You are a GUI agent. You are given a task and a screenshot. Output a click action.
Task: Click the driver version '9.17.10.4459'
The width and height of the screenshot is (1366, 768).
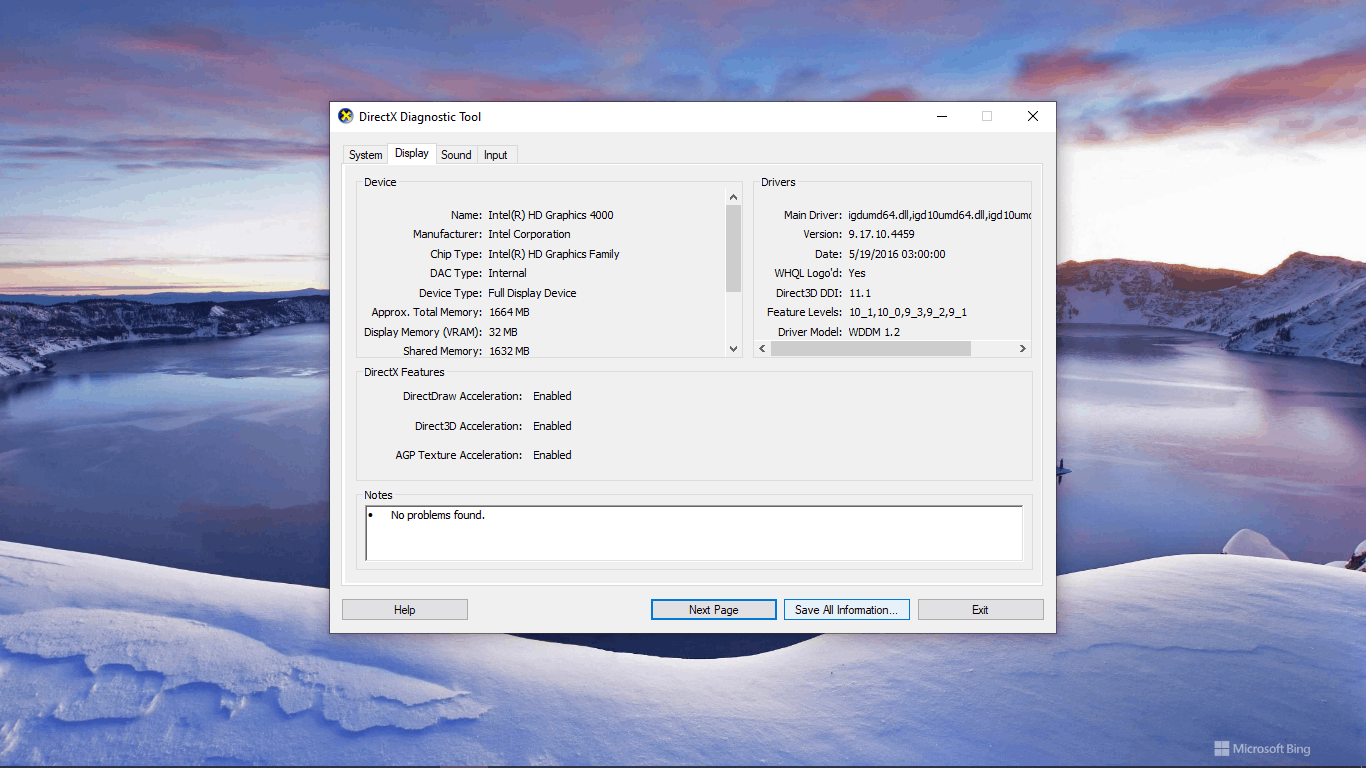point(881,234)
